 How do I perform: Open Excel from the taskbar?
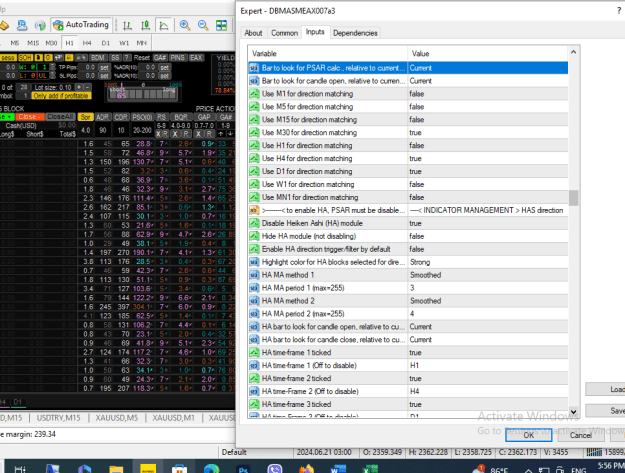click(370, 469)
